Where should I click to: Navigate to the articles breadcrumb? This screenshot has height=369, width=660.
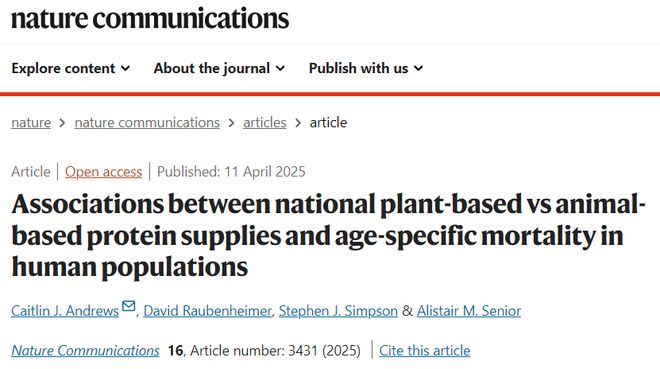coord(265,123)
